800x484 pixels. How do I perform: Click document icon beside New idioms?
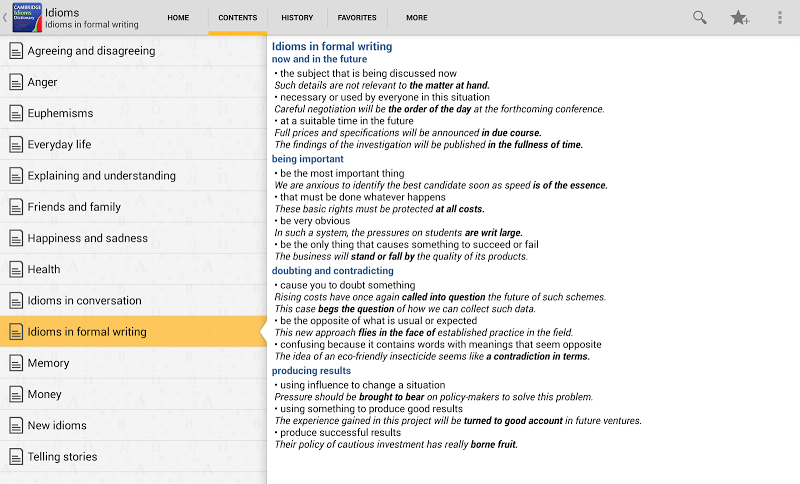coord(16,425)
